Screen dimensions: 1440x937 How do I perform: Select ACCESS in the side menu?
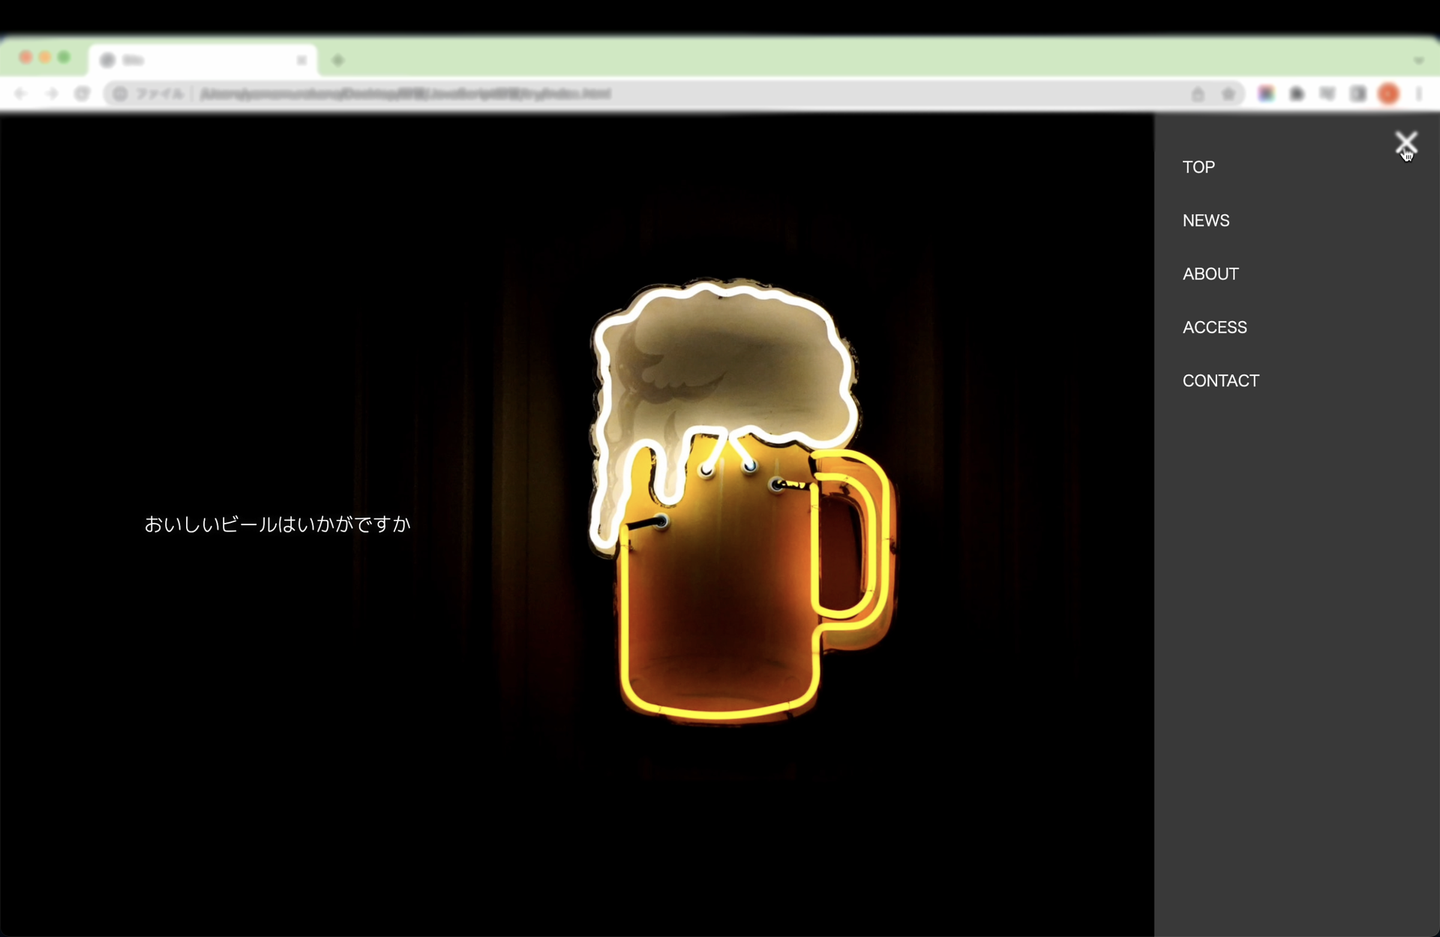tap(1214, 328)
